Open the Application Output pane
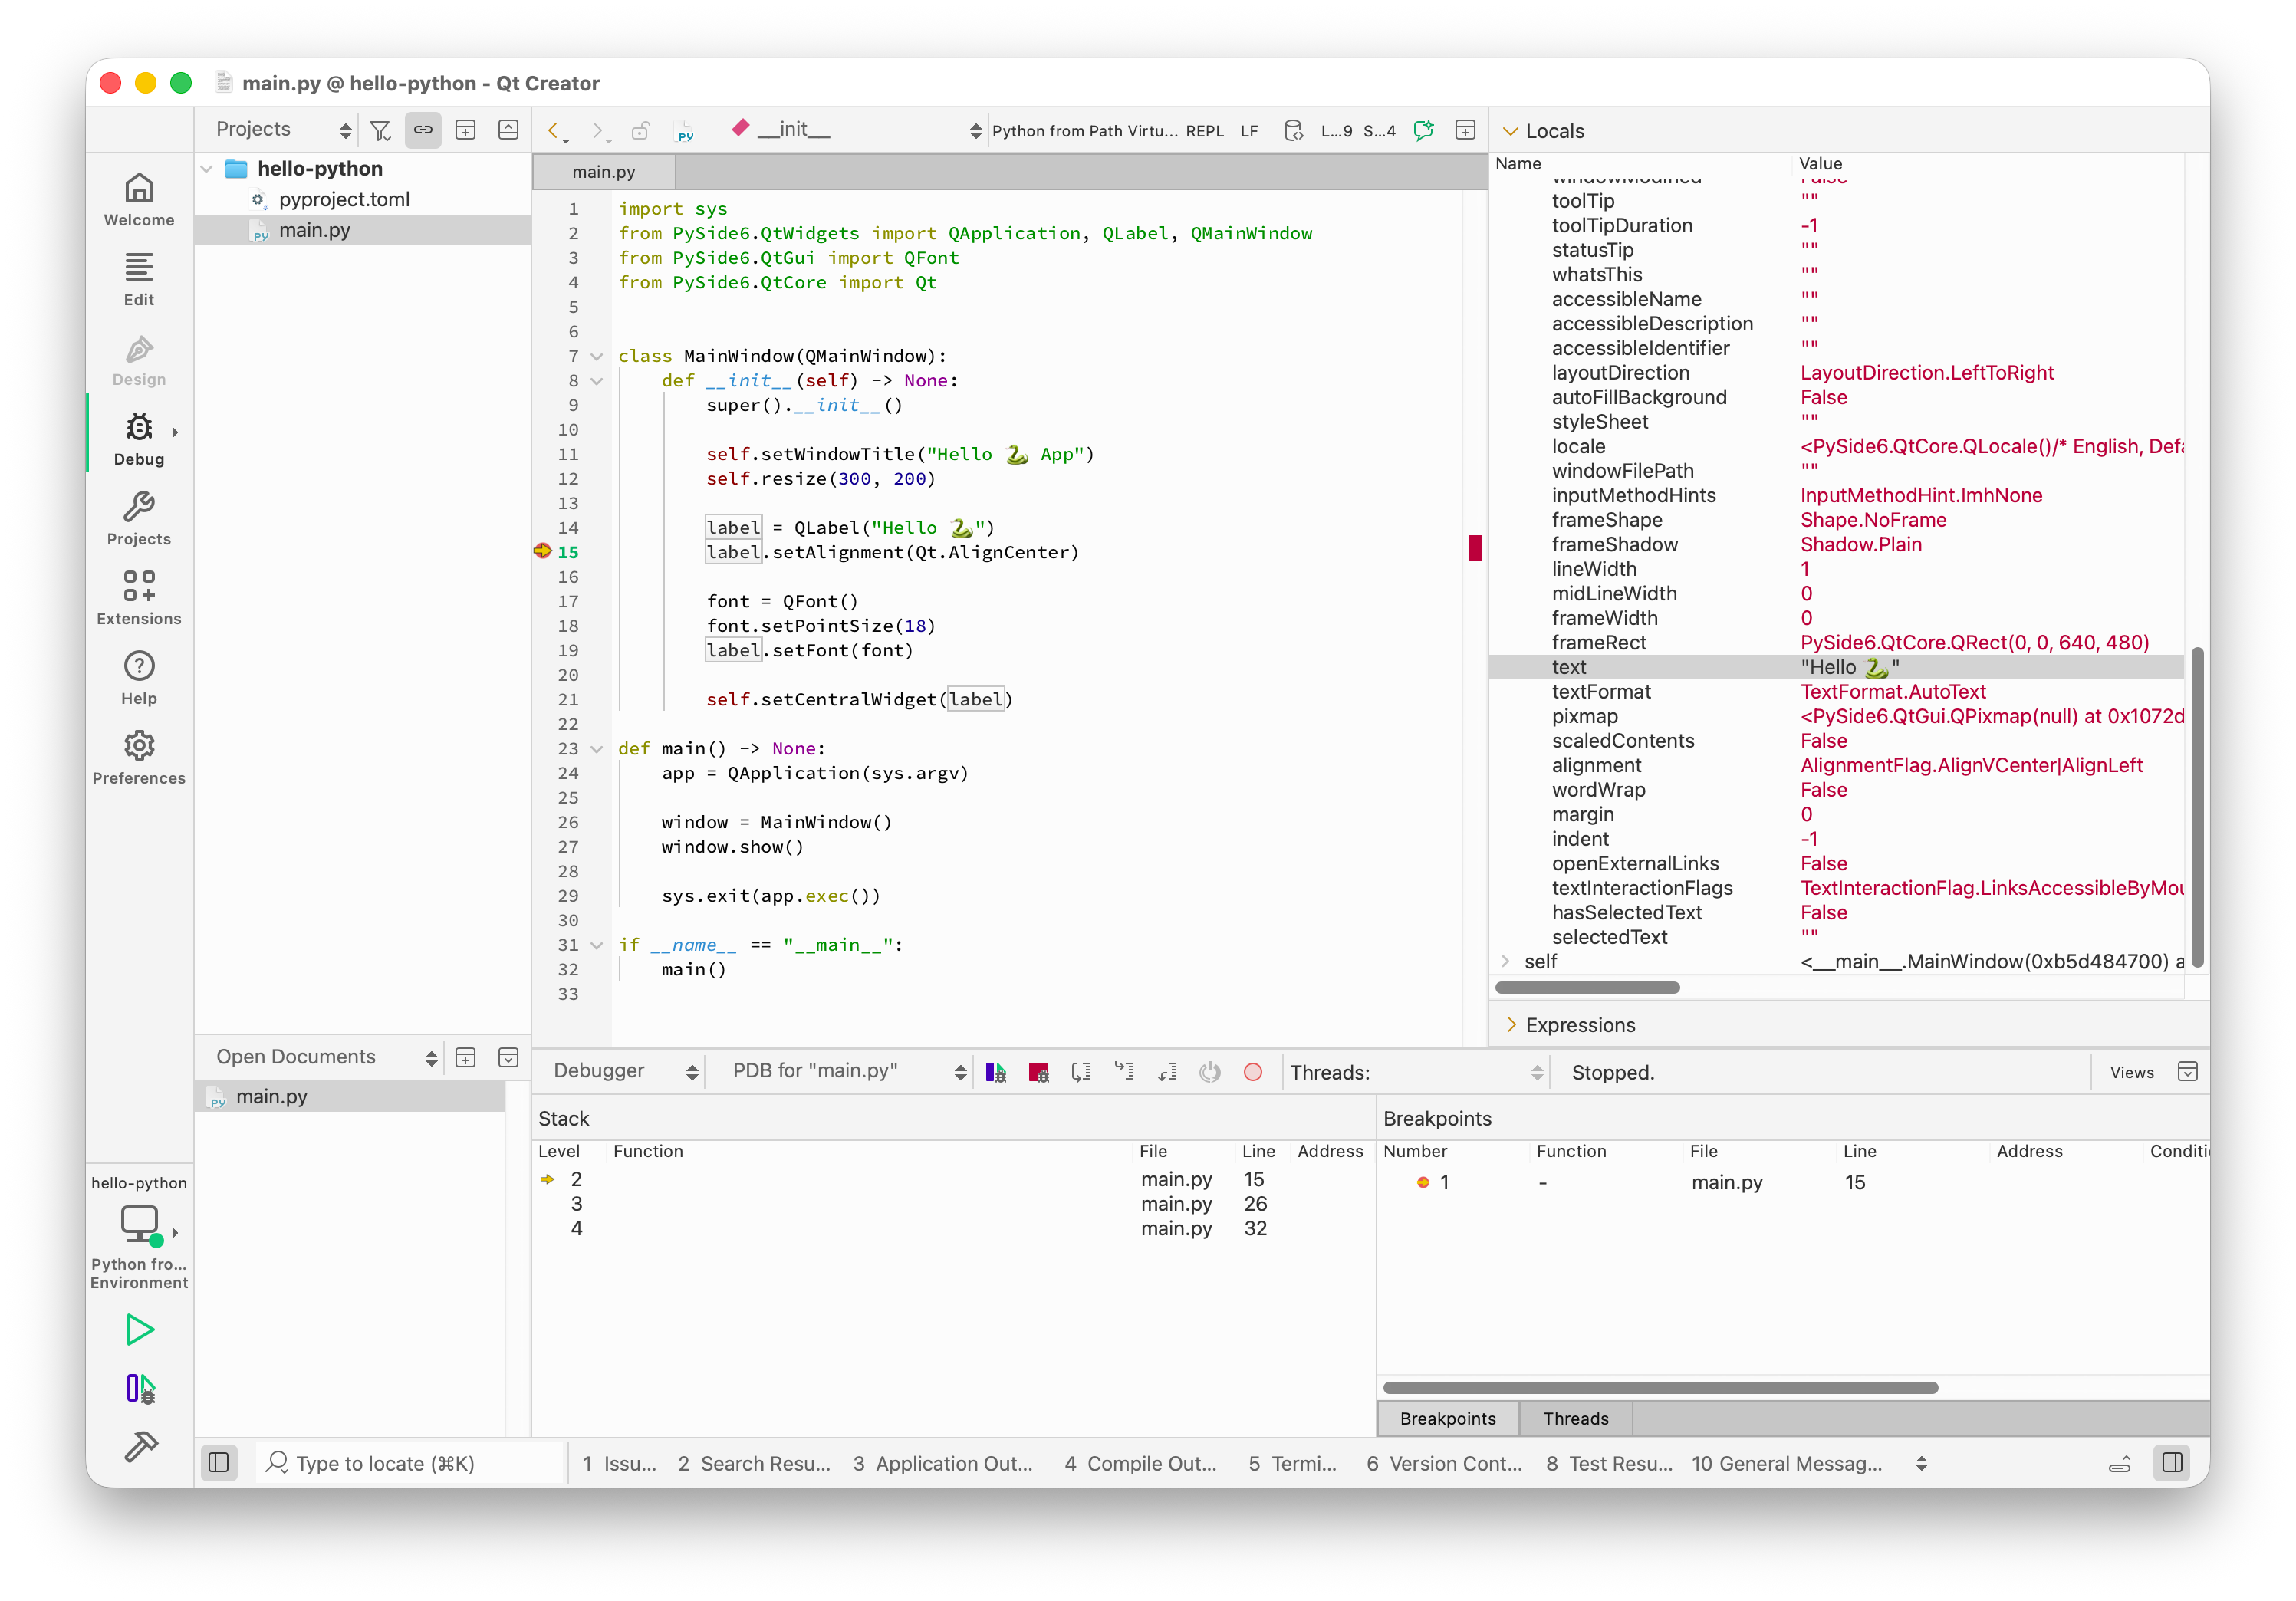The height and width of the screenshot is (1601, 2296). 943,1463
